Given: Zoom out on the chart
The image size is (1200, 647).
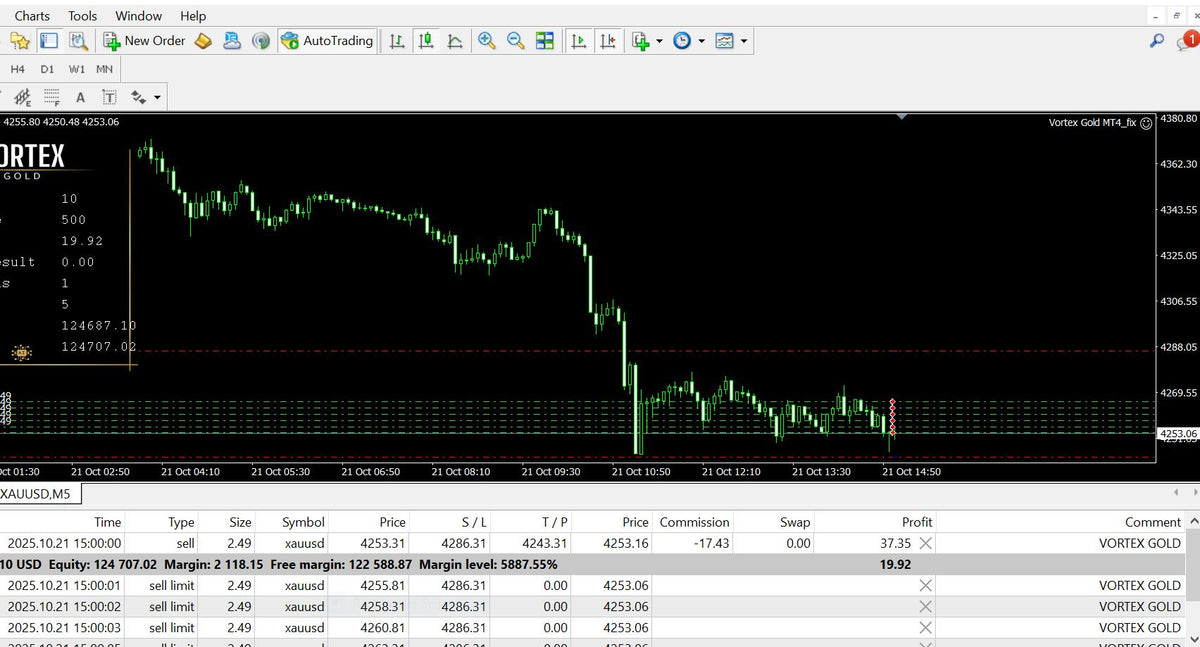Looking at the screenshot, I should (516, 41).
